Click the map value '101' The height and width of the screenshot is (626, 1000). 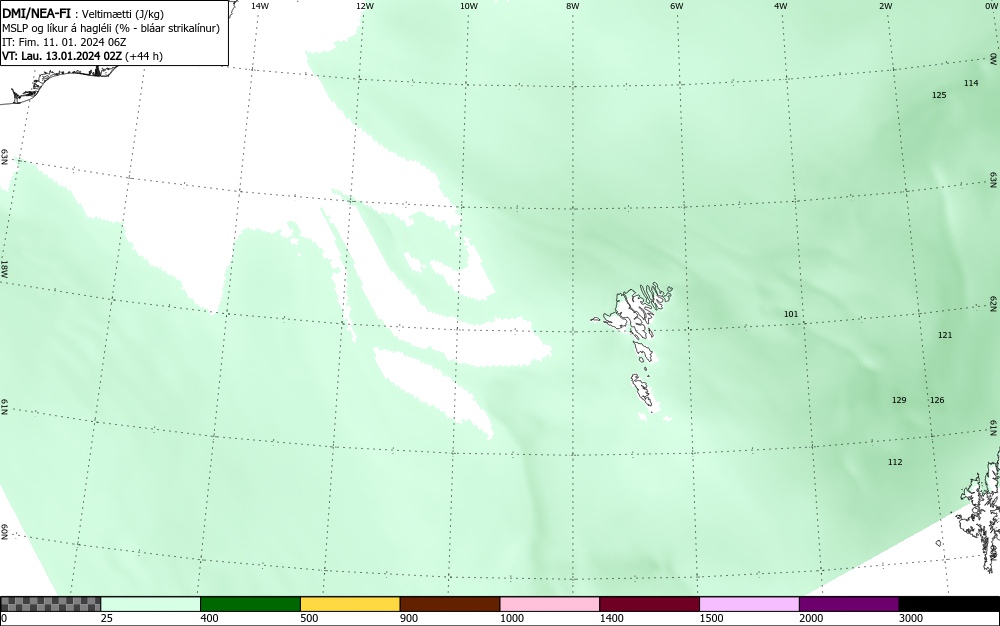tap(791, 314)
